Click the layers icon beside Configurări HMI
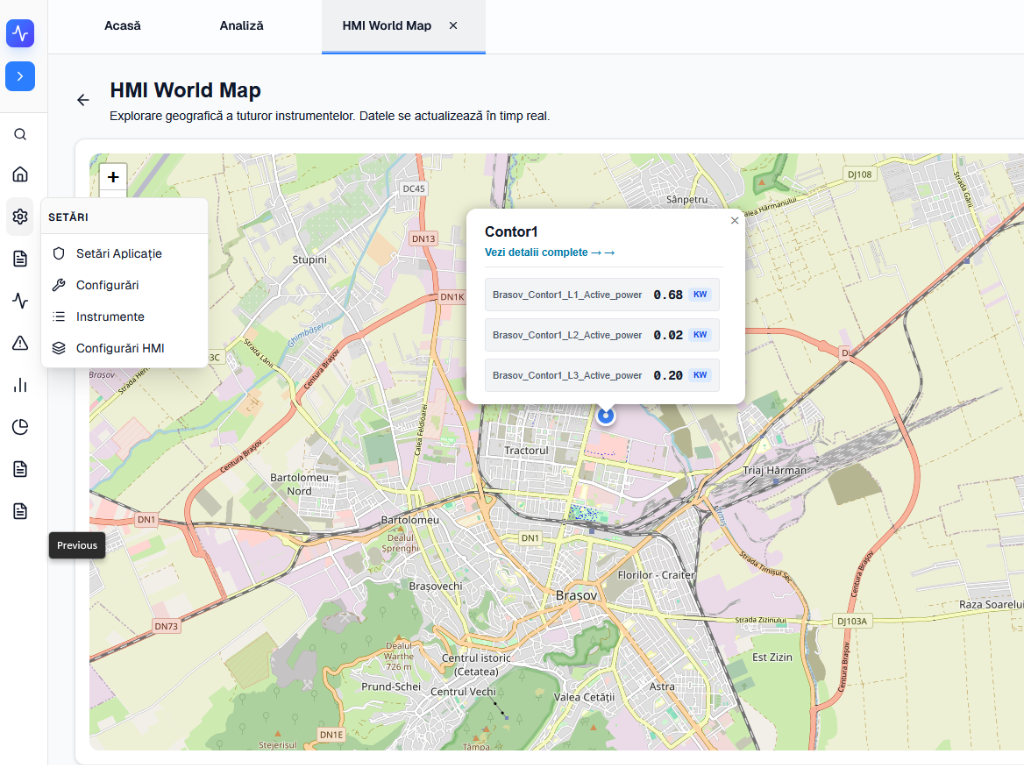 59,348
